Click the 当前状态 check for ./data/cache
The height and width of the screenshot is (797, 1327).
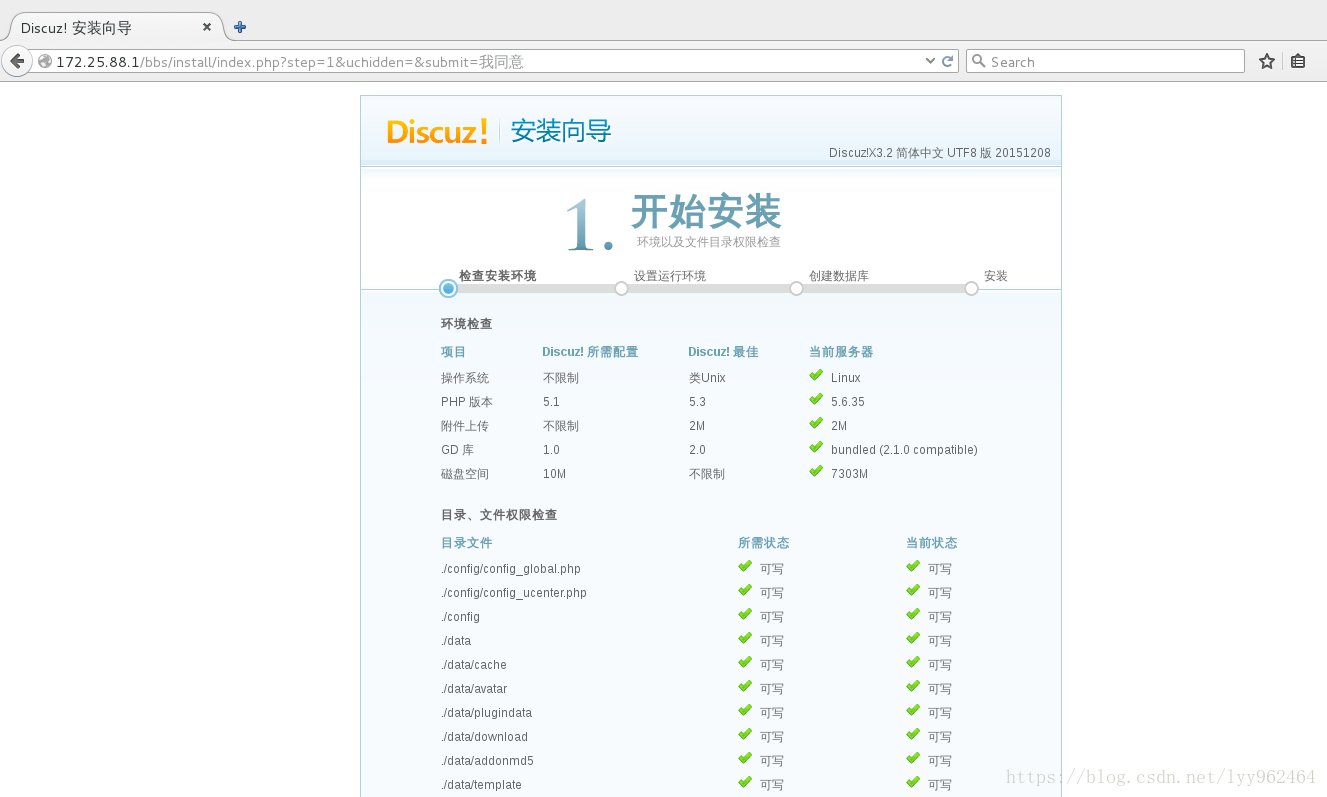click(x=913, y=663)
